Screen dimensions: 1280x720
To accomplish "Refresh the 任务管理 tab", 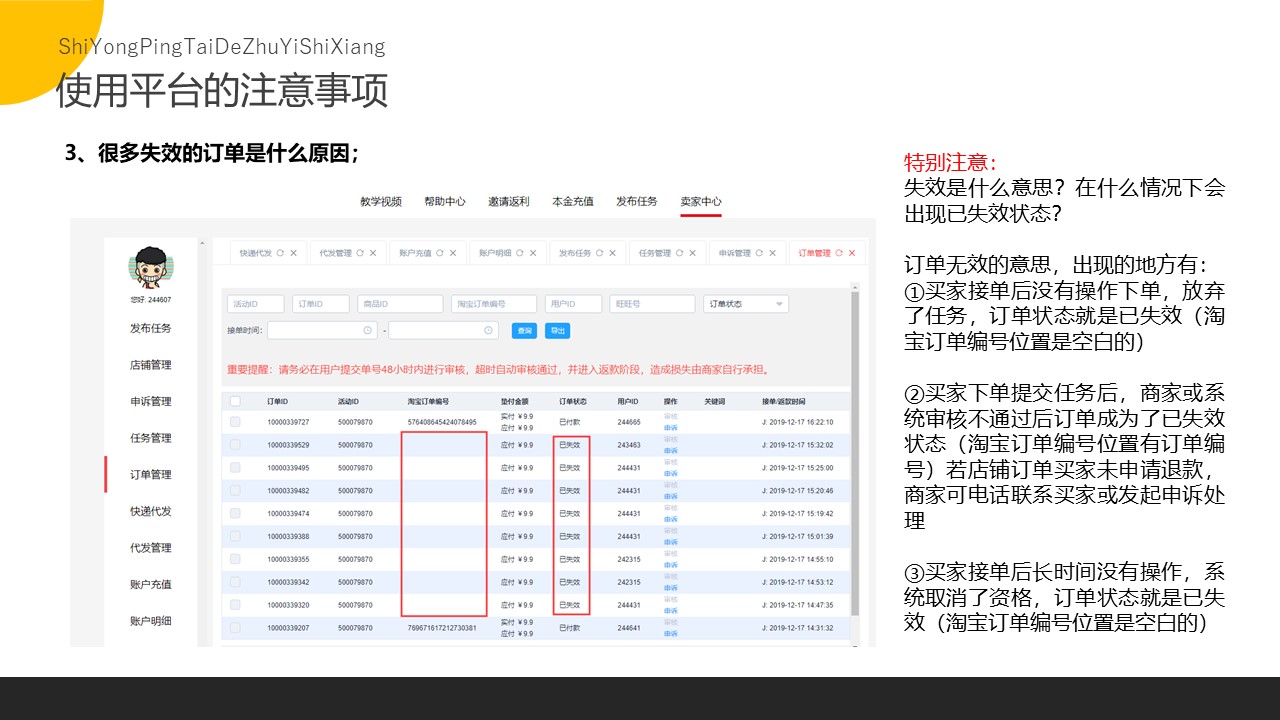I will (x=678, y=253).
